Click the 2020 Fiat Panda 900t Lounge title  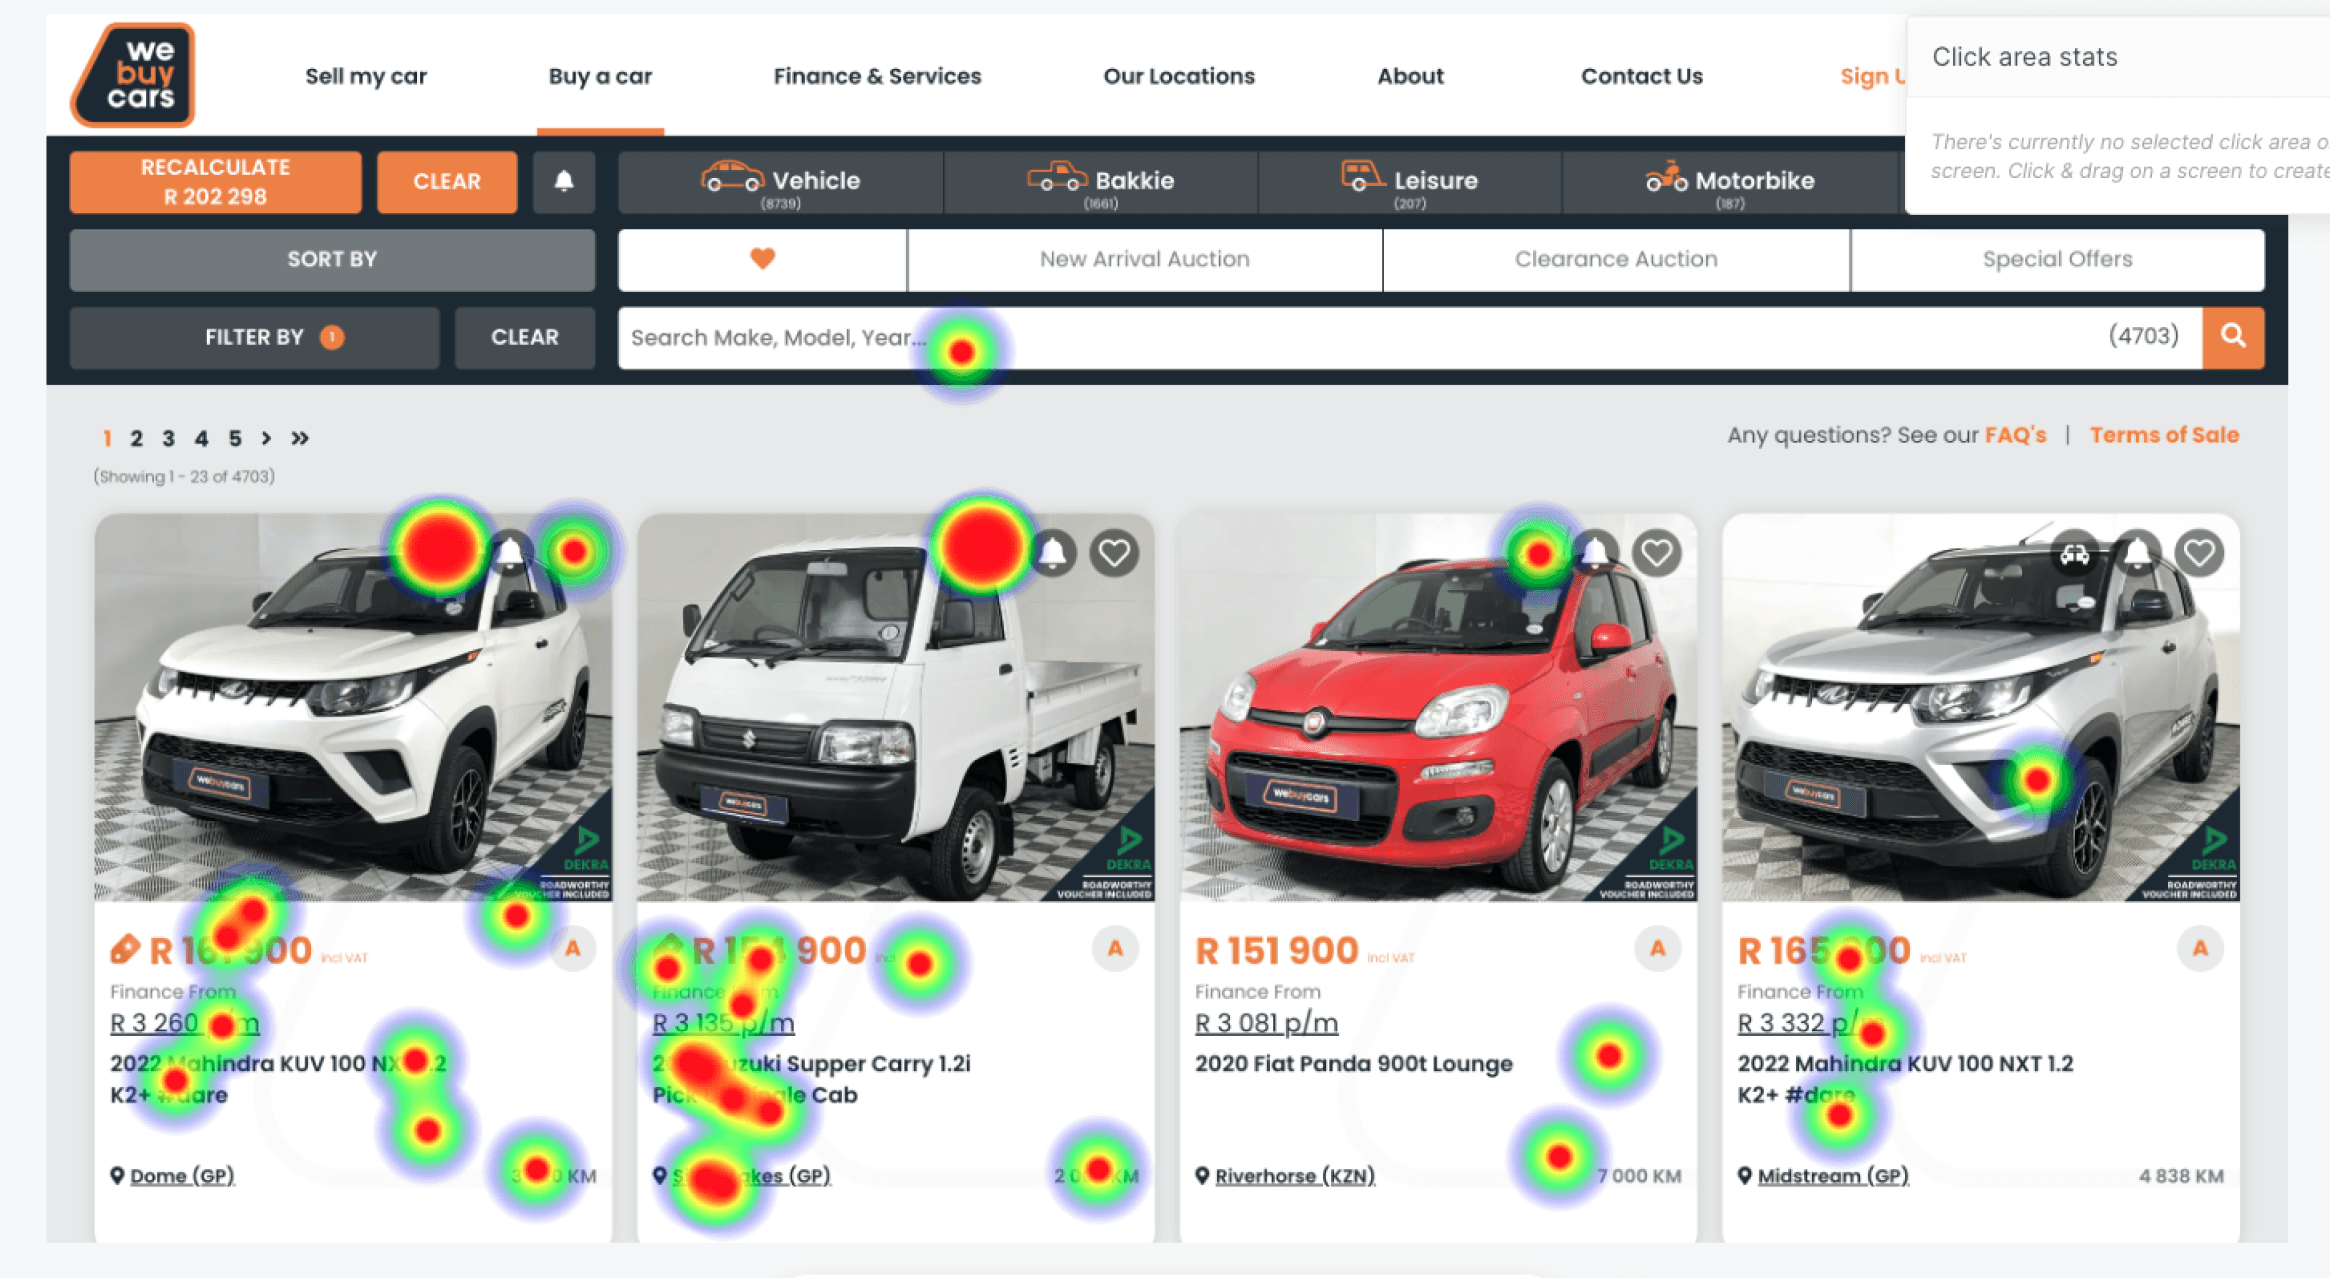(1354, 1064)
